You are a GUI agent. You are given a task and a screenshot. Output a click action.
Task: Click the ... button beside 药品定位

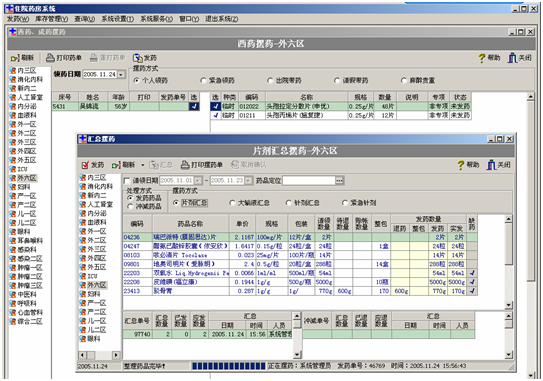339,180
